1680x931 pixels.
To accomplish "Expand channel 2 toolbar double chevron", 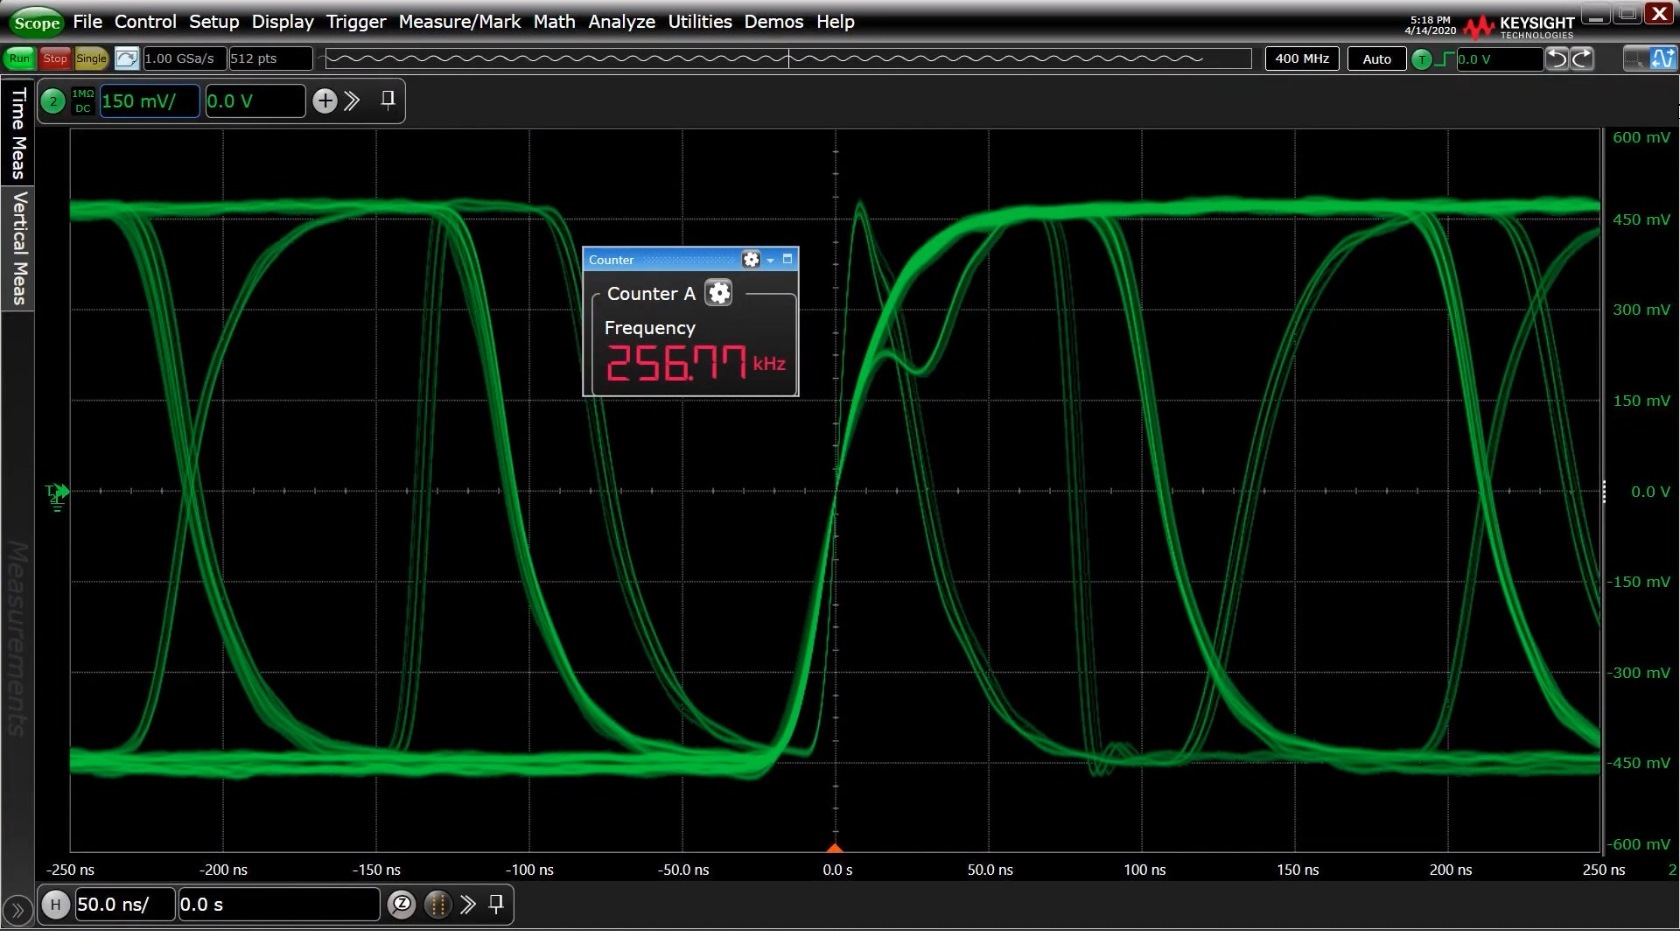I will click(x=352, y=101).
